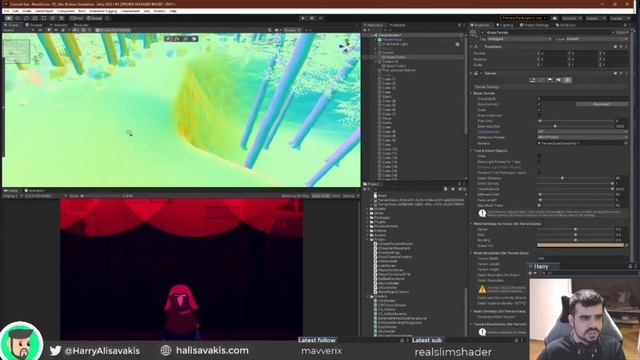Select the Move tool in Unity toolbar
This screenshot has height=360, width=640.
pyautogui.click(x=18, y=18)
